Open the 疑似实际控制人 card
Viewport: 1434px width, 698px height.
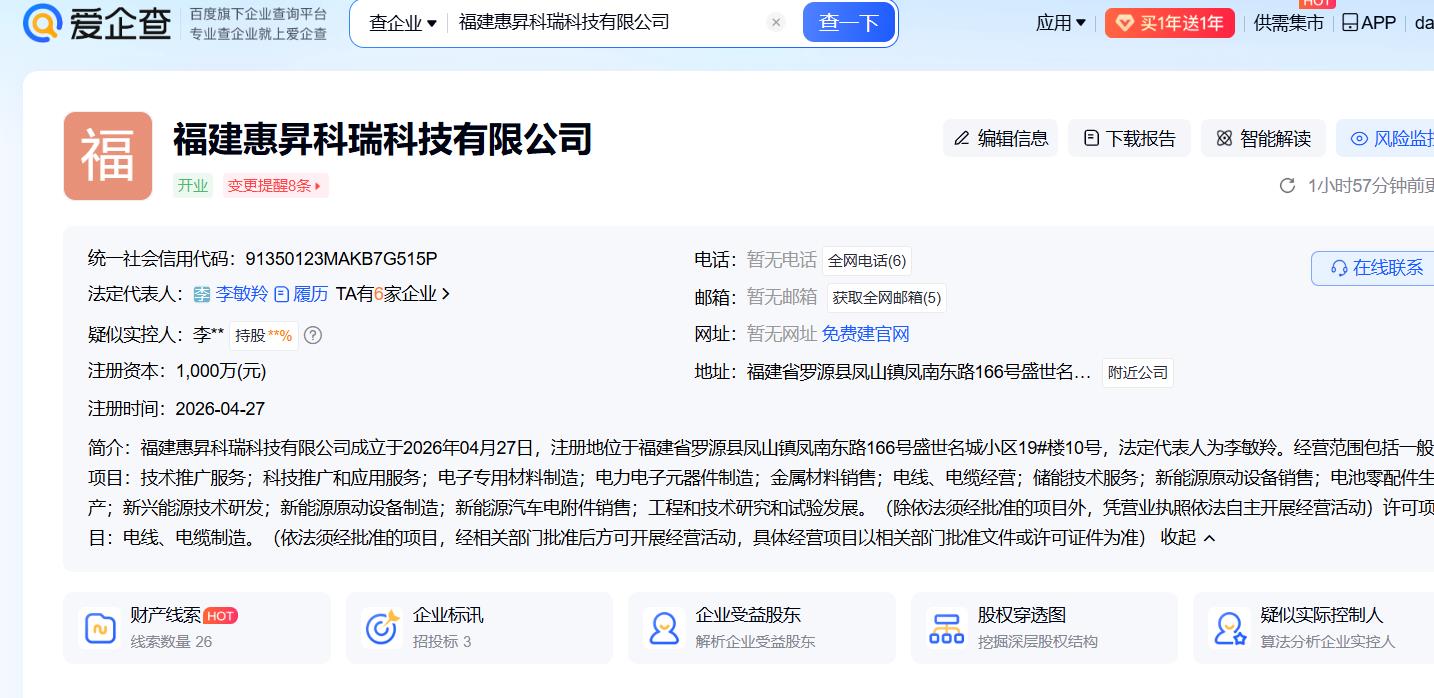tap(1314, 627)
